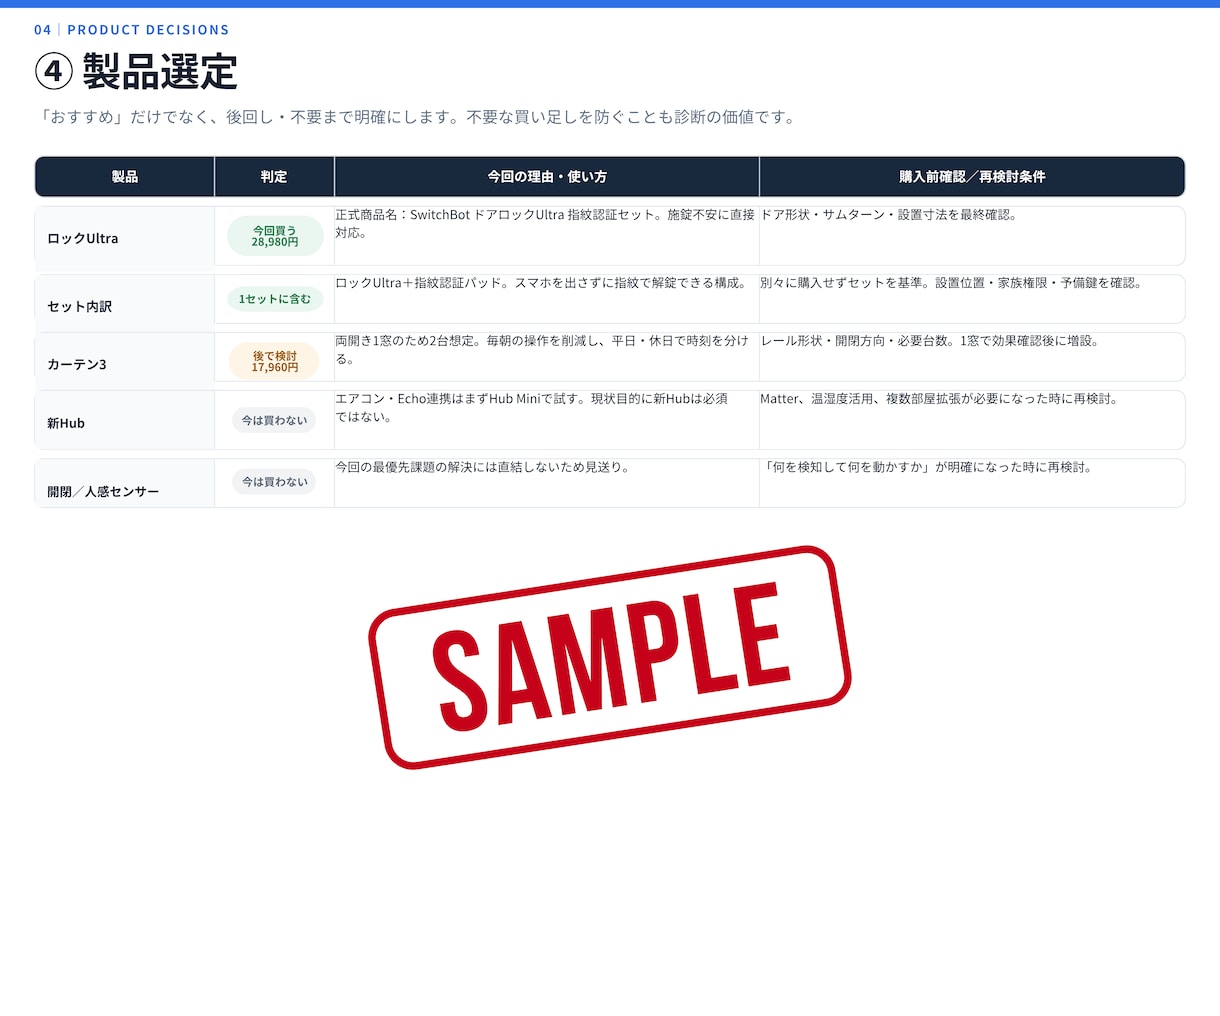Click the ロックUltra+指紋認証パッド reason text
The height and width of the screenshot is (1016, 1220).
point(541,283)
